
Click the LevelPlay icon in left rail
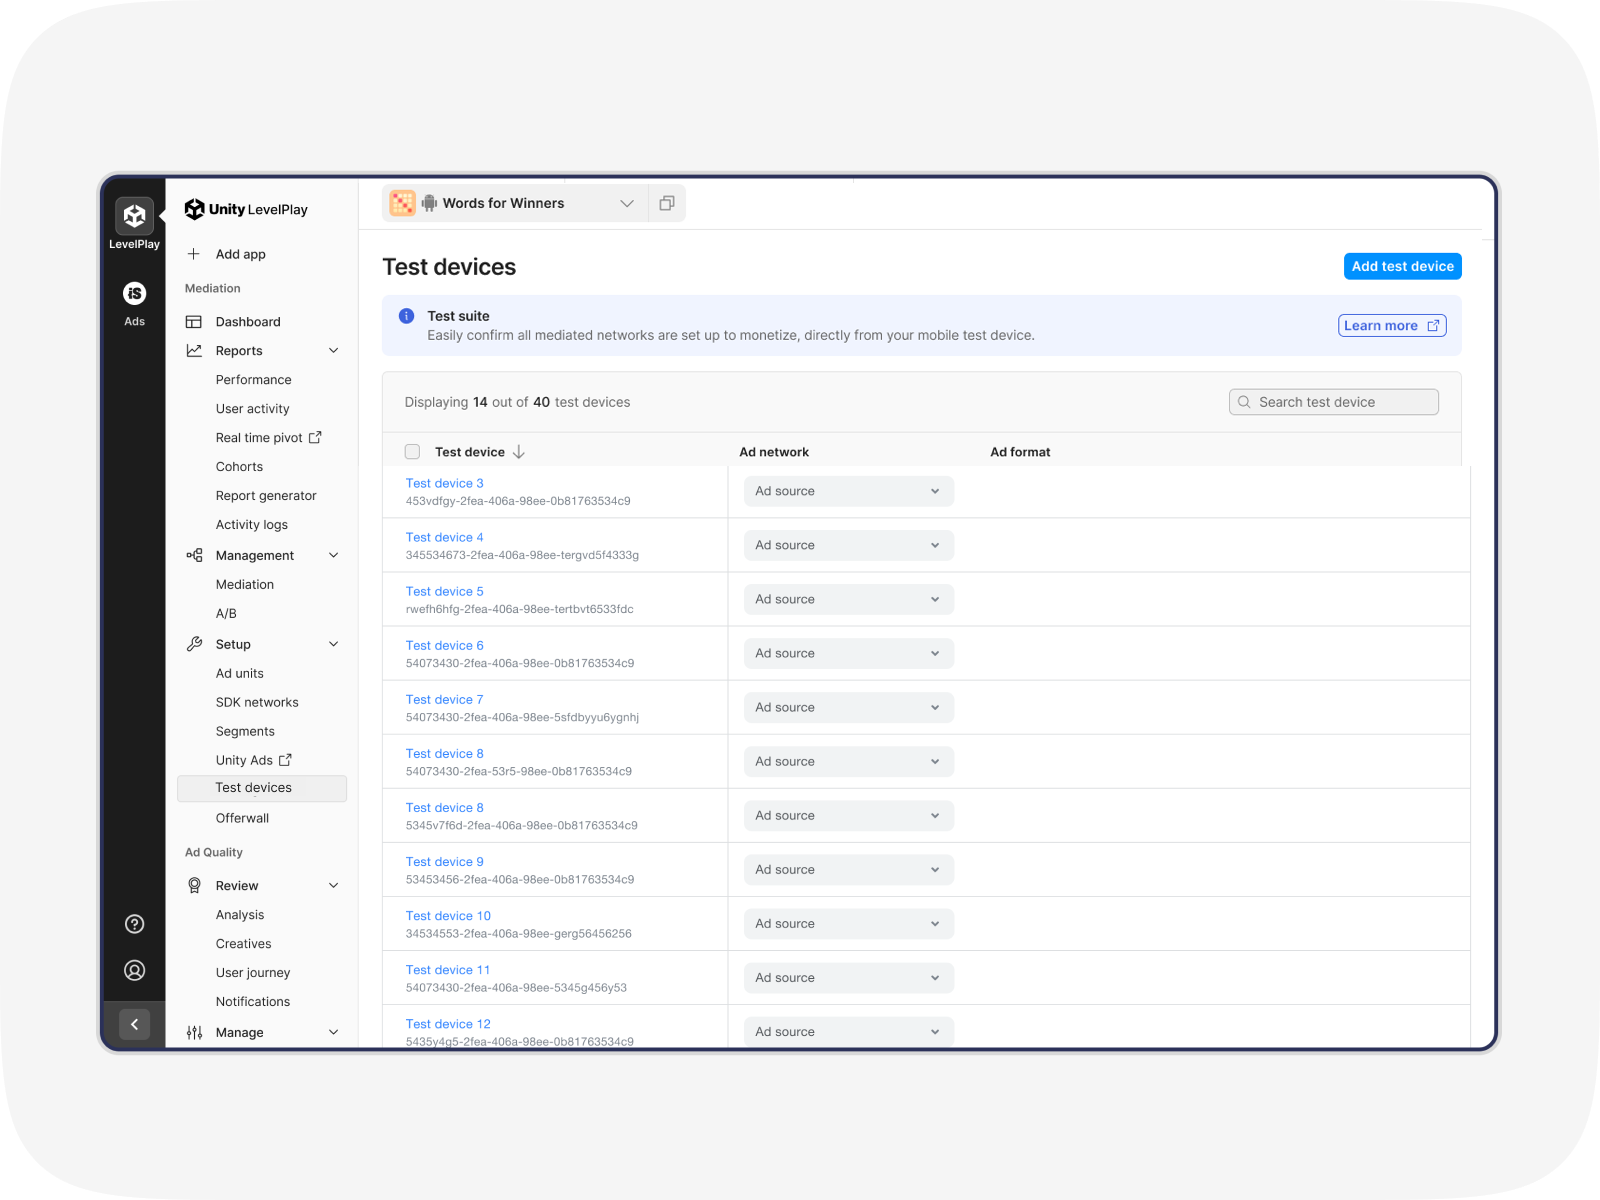134,216
